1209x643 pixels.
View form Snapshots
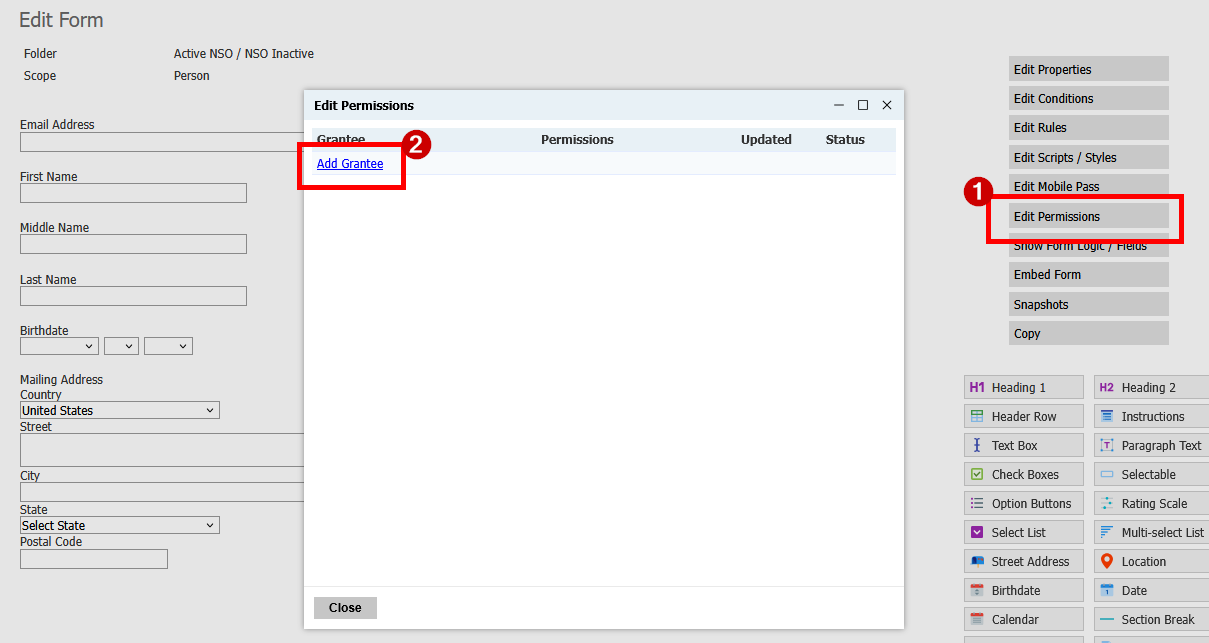point(1088,304)
